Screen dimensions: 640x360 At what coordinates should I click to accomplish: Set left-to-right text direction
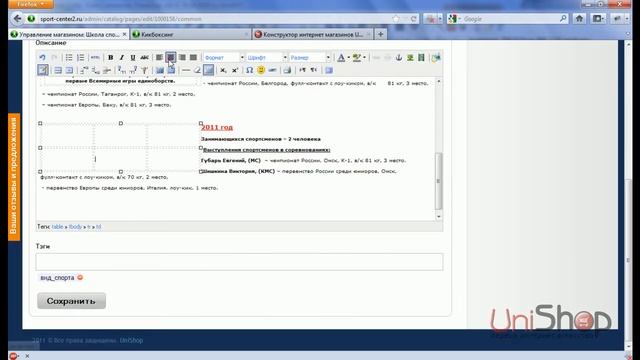click(302, 70)
